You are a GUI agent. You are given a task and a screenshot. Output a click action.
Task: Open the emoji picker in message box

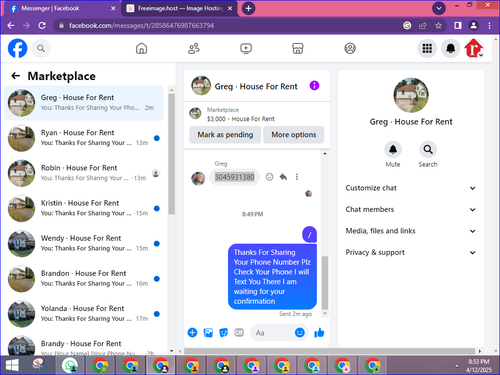(x=300, y=332)
